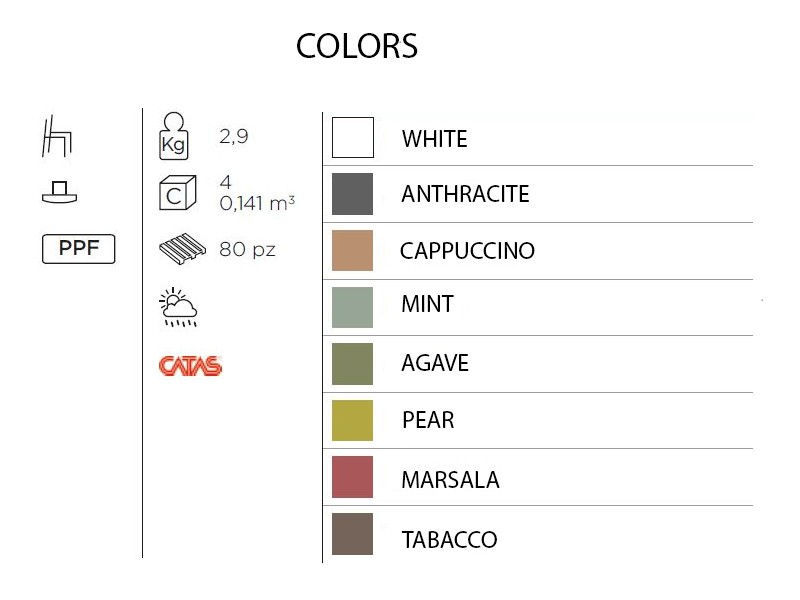
Task: Click the CAPPUCCINO color label
Action: point(467,251)
